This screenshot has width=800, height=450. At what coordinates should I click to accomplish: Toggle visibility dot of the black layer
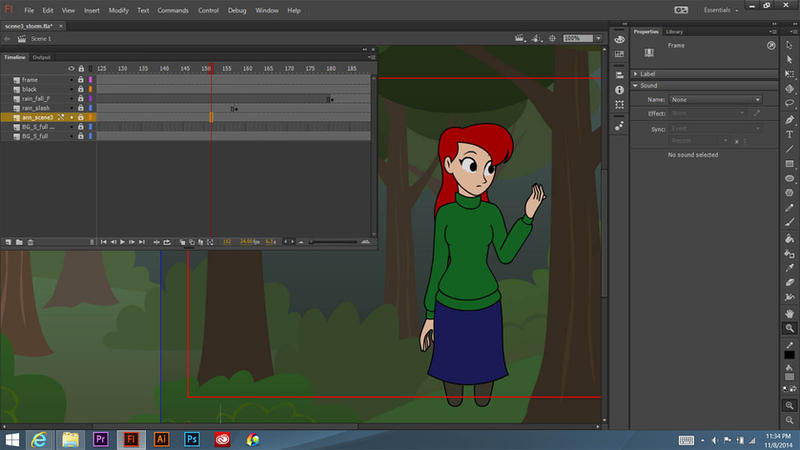[71, 89]
